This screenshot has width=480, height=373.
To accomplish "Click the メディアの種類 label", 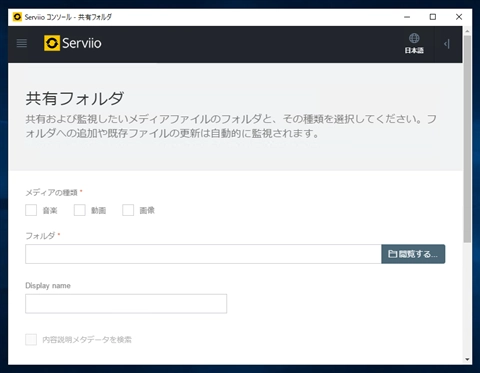I will pyautogui.click(x=52, y=193).
